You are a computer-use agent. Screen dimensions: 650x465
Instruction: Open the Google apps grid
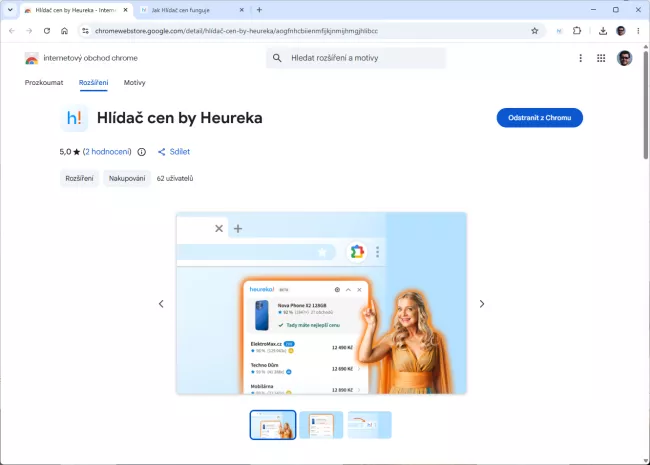(x=601, y=58)
